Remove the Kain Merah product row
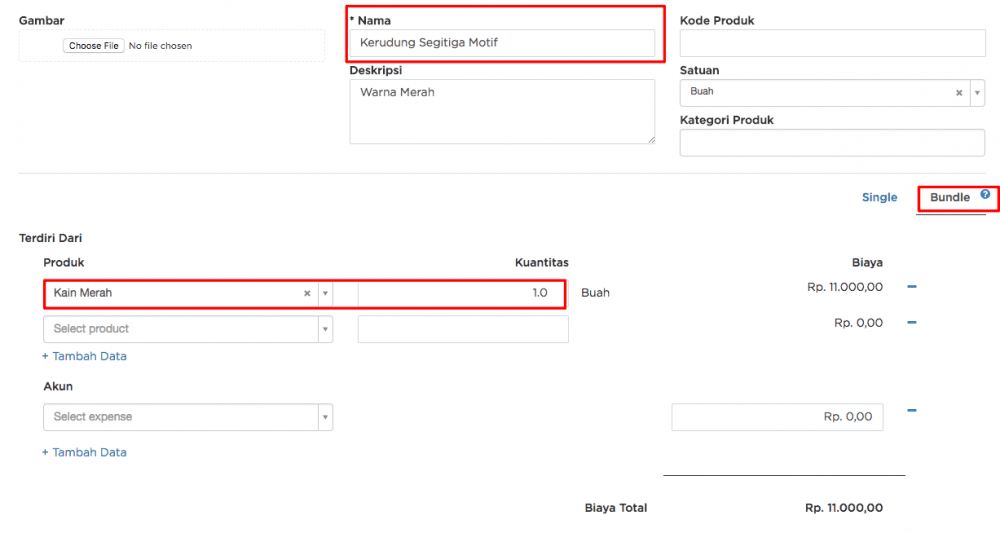The image size is (1000, 533). click(x=912, y=287)
